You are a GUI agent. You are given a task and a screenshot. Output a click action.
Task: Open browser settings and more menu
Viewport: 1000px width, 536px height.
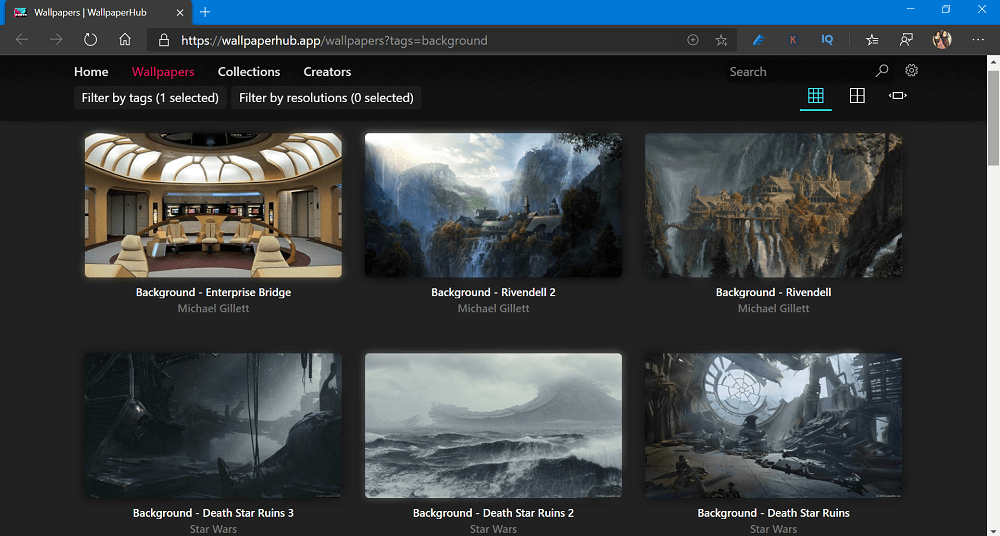click(978, 40)
